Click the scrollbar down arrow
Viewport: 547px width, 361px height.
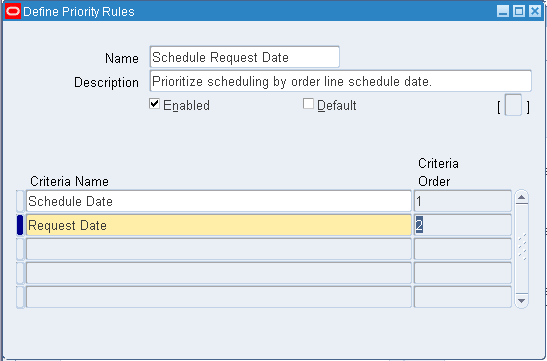click(x=522, y=300)
